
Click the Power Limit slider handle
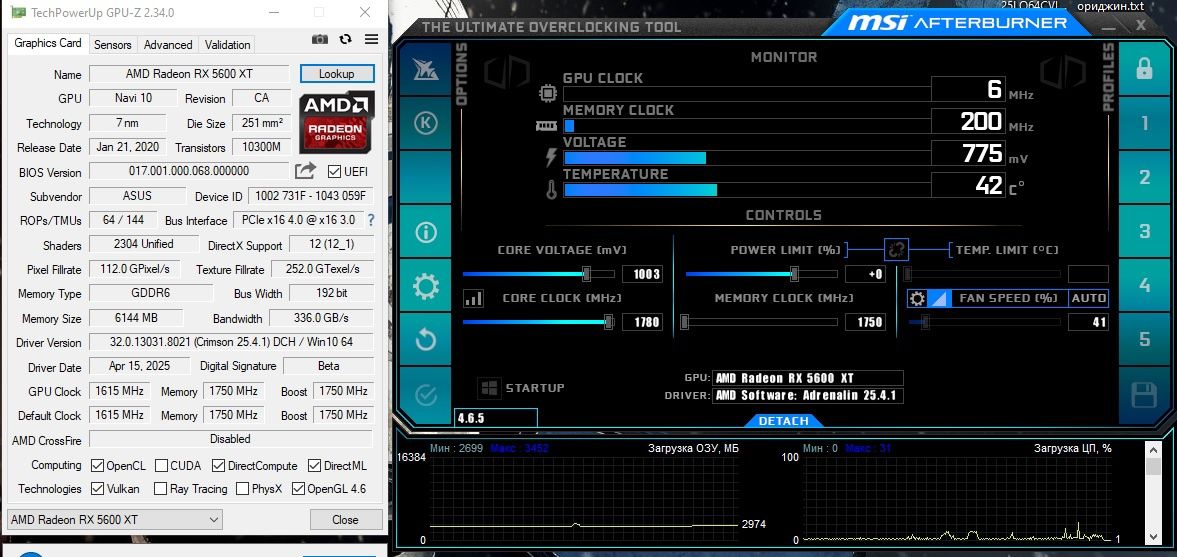pos(794,273)
